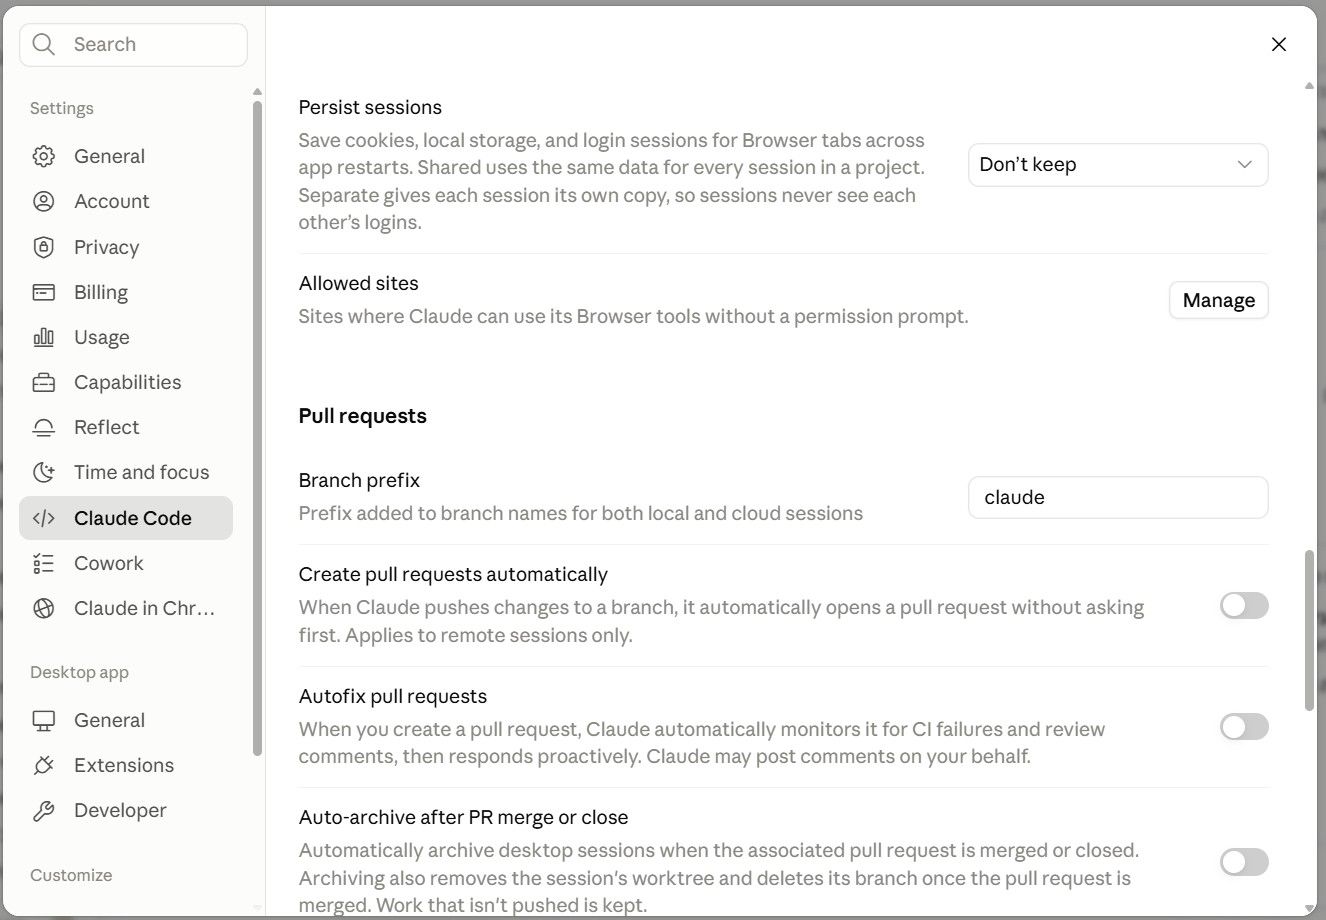
Task: Click the Branch prefix input field
Action: (x=1118, y=497)
